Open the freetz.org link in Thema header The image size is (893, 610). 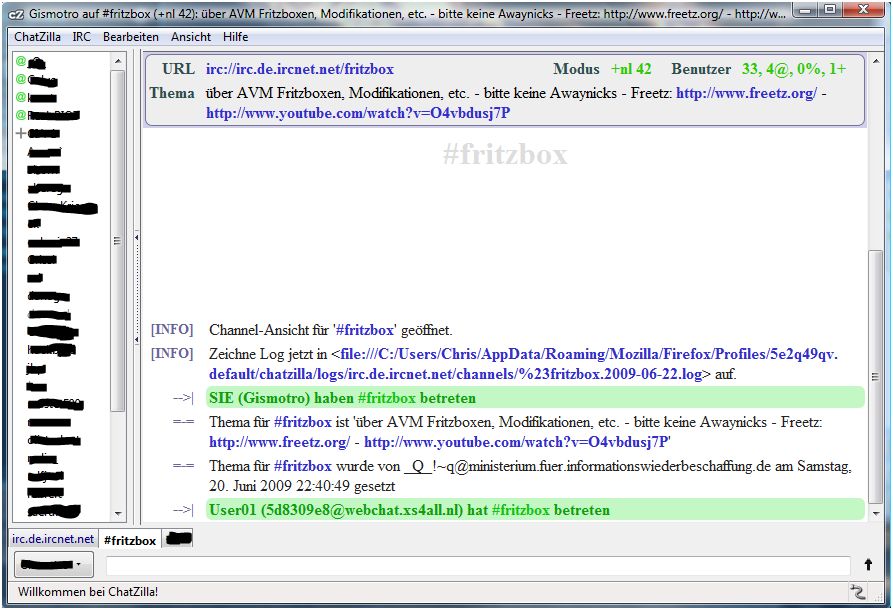tap(746, 93)
